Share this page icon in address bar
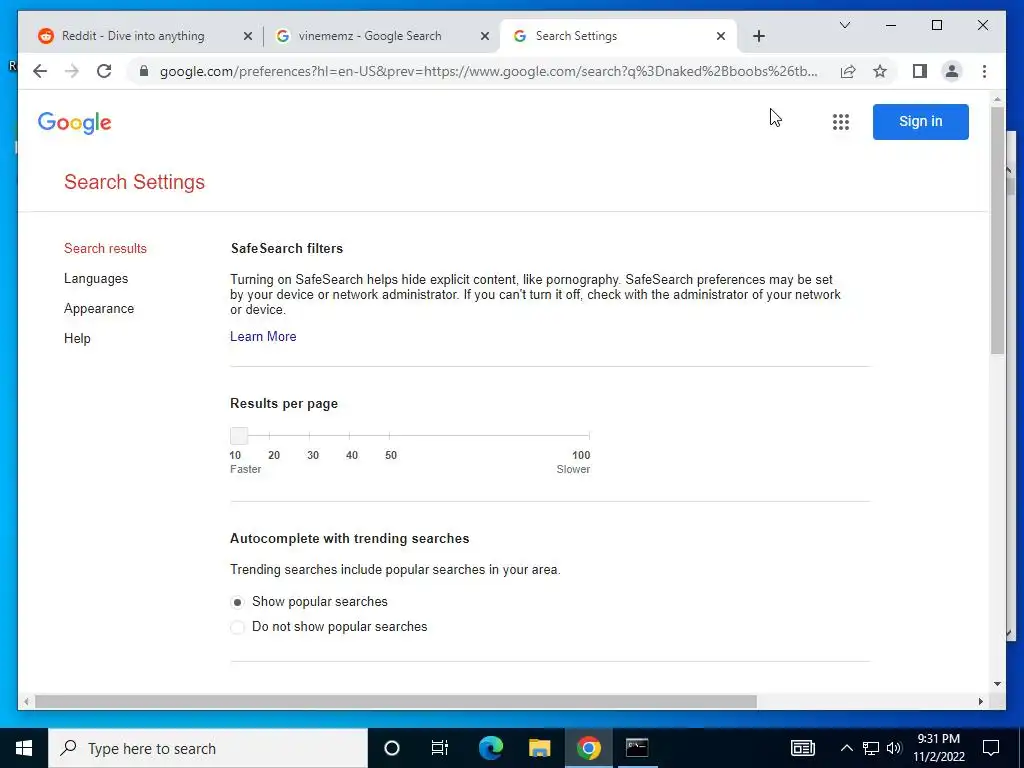The width and height of the screenshot is (1024, 768). click(848, 71)
